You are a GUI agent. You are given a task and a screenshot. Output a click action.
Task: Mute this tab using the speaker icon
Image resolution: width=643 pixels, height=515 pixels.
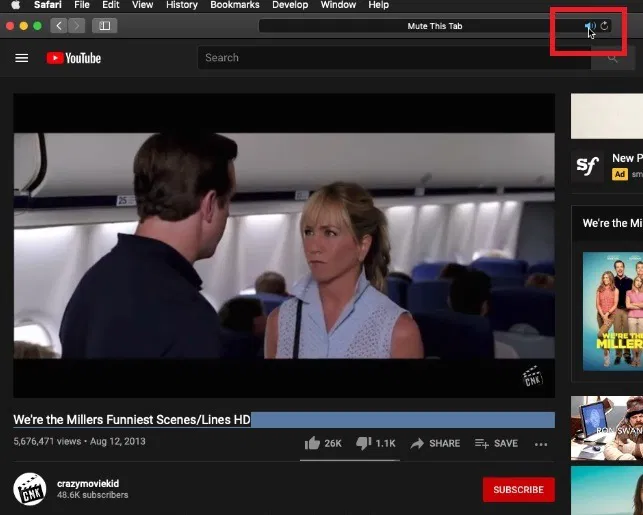[590, 26]
